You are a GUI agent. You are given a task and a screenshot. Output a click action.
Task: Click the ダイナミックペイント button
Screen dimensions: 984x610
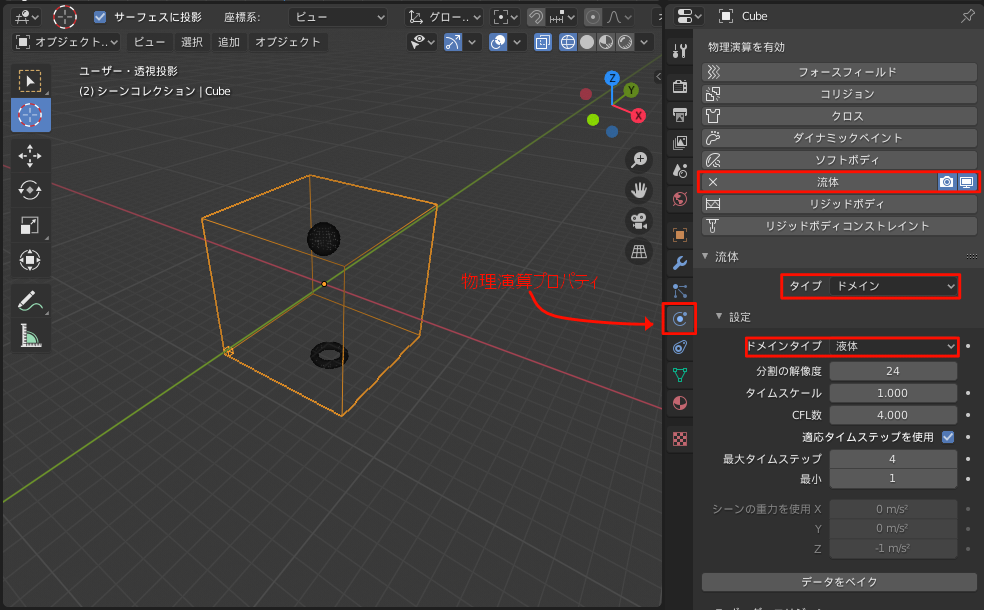tap(839, 138)
